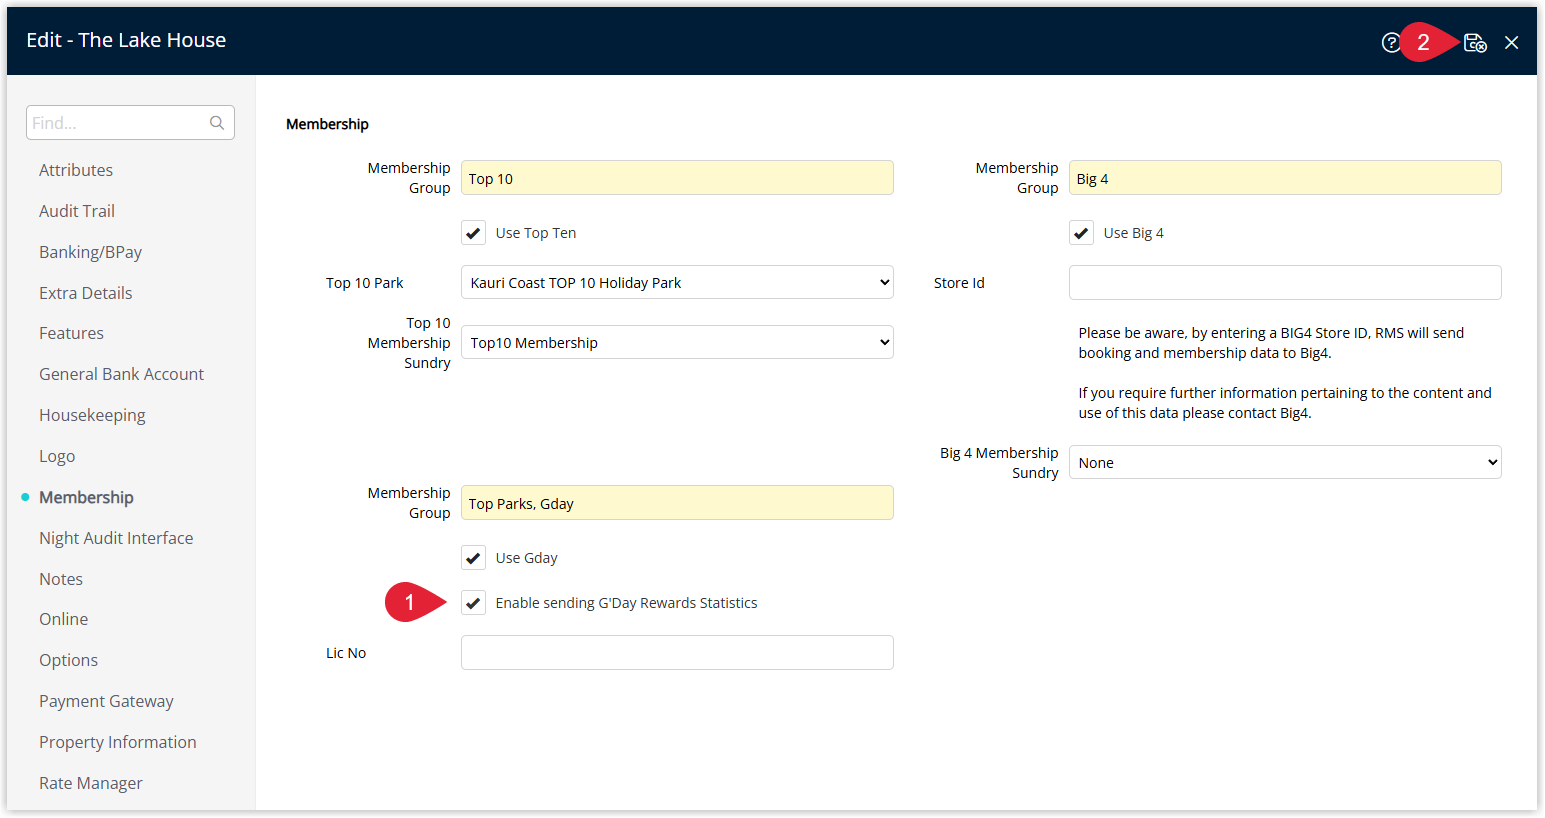Viewport: 1545px width, 818px height.
Task: Open the Audit Trail section
Action: 77,211
